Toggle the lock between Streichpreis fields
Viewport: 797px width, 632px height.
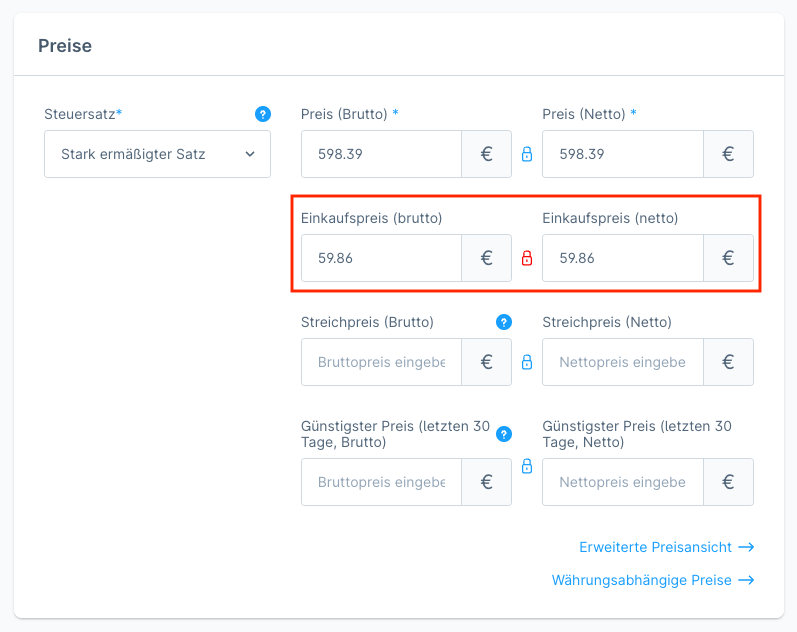coord(527,362)
